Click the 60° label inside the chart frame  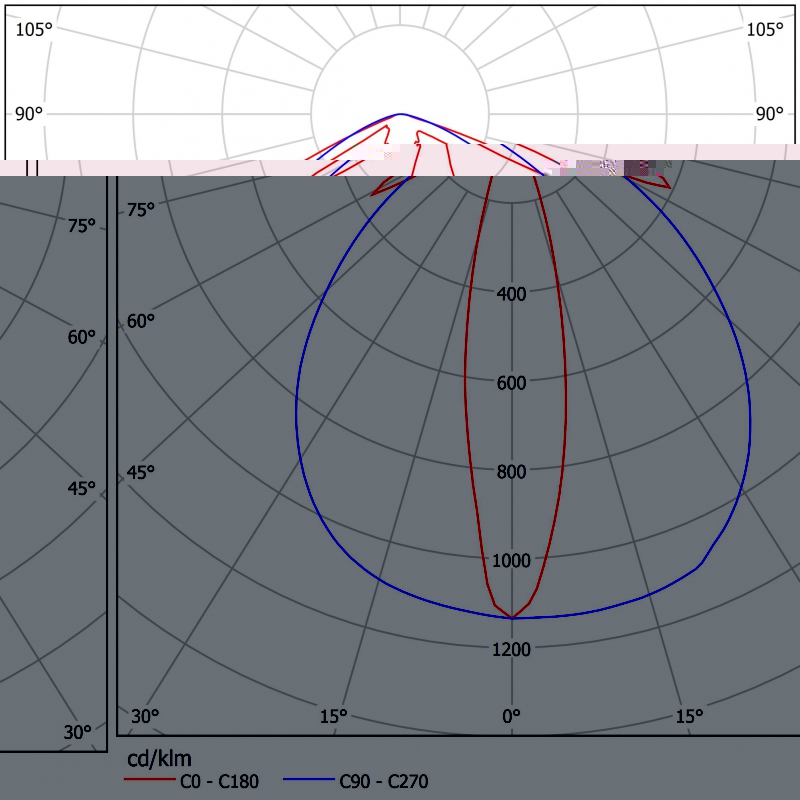coord(141,321)
